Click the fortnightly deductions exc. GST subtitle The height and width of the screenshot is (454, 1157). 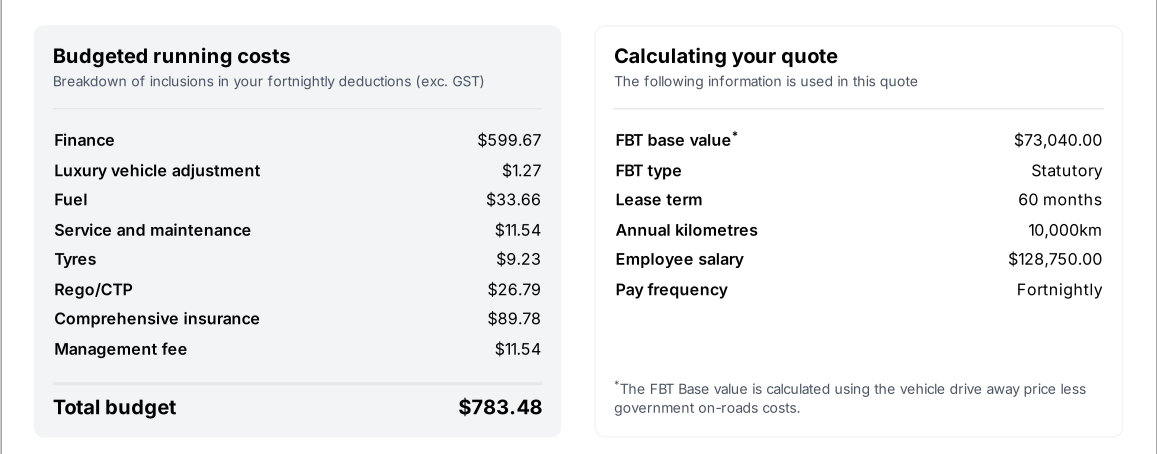[268, 81]
